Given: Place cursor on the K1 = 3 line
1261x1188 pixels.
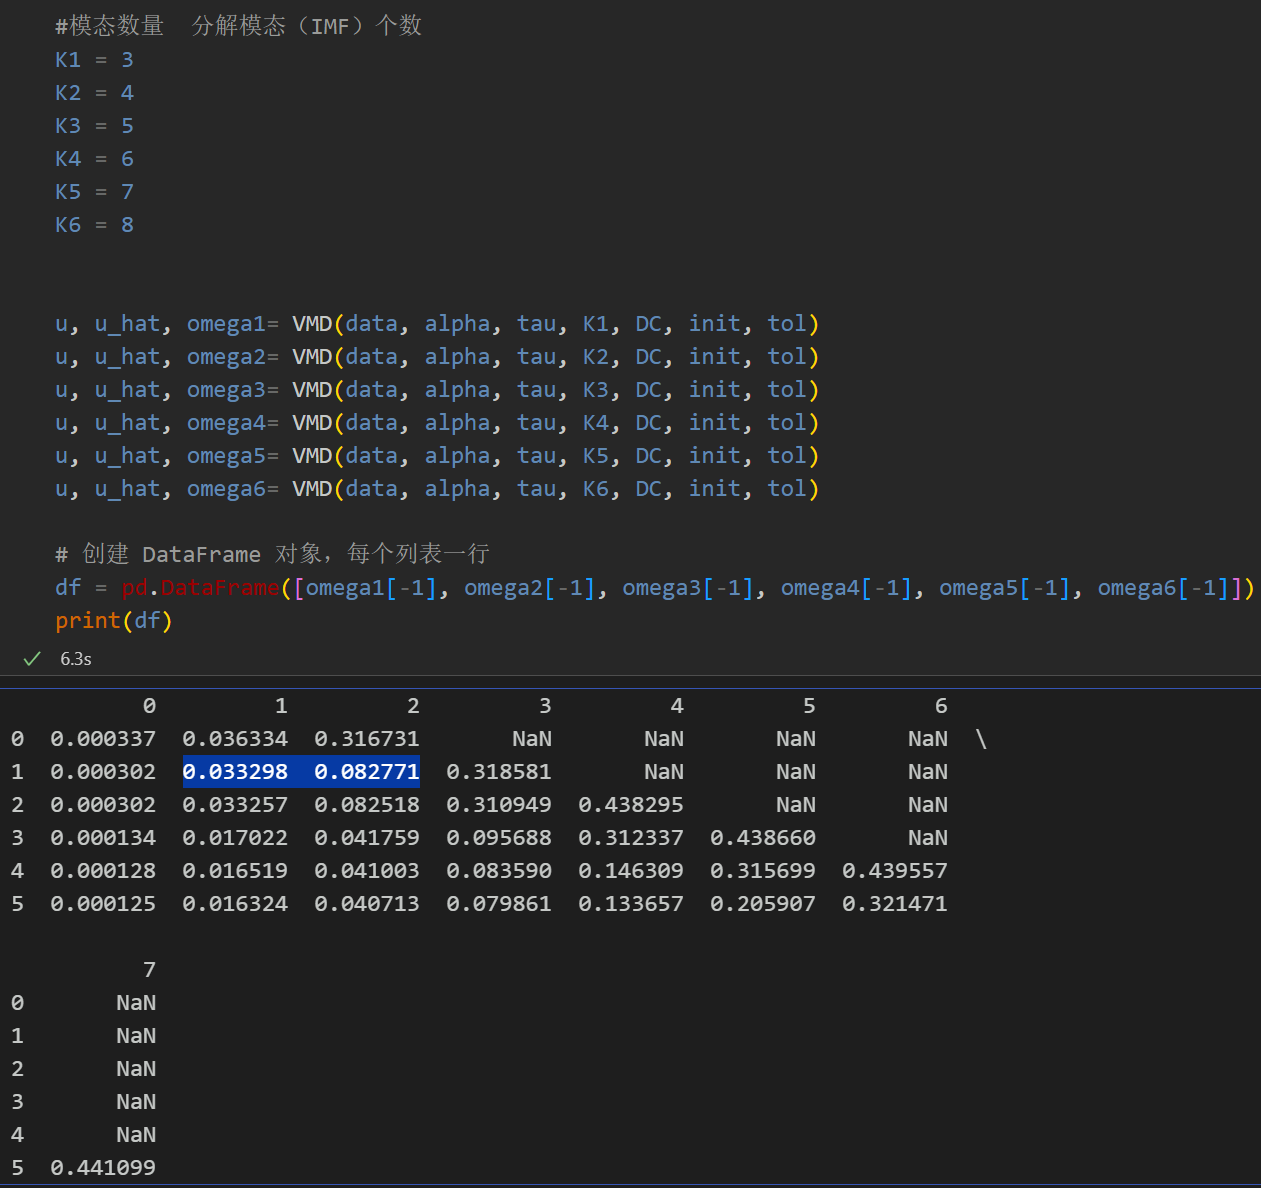Looking at the screenshot, I should [x=94, y=60].
